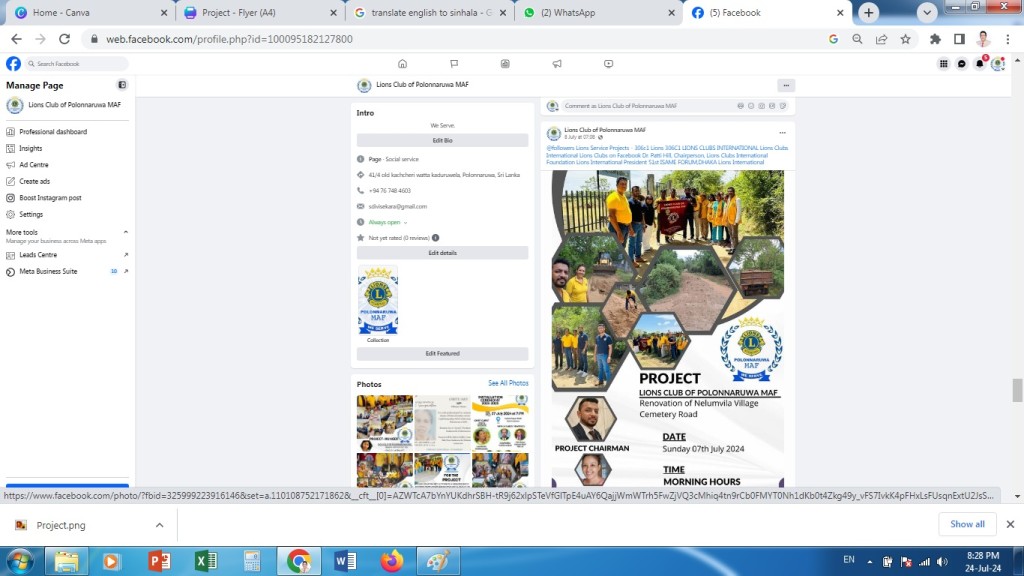Image resolution: width=1024 pixels, height=576 pixels.
Task: Open the Chrome zoom magnifier icon
Action: pyautogui.click(x=857, y=39)
